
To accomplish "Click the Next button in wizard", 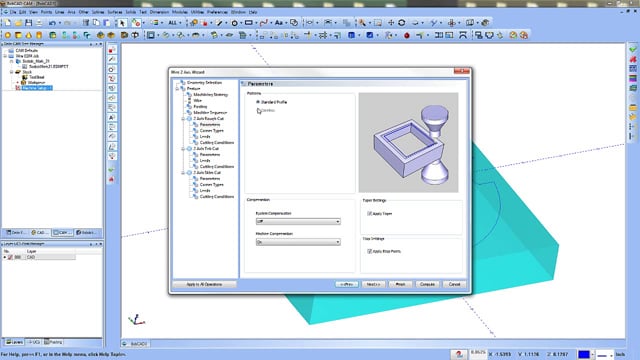I will (x=373, y=284).
